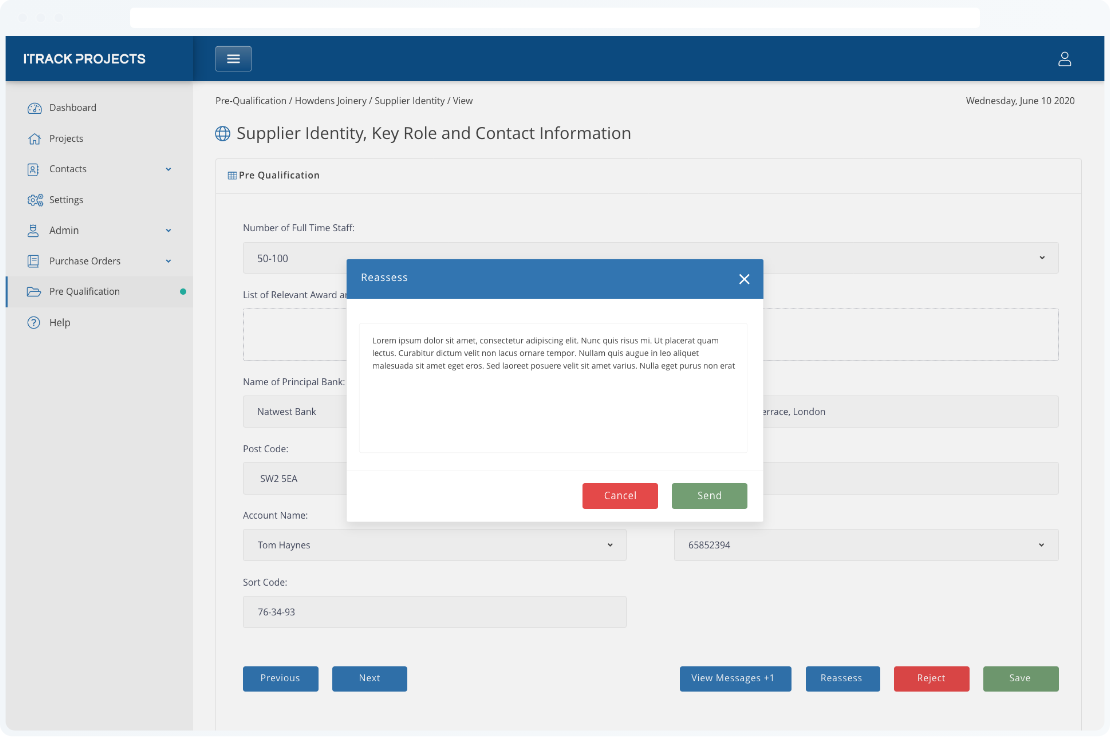Click the red Reject button
Viewport: 1110px width, 738px height.
click(x=931, y=678)
